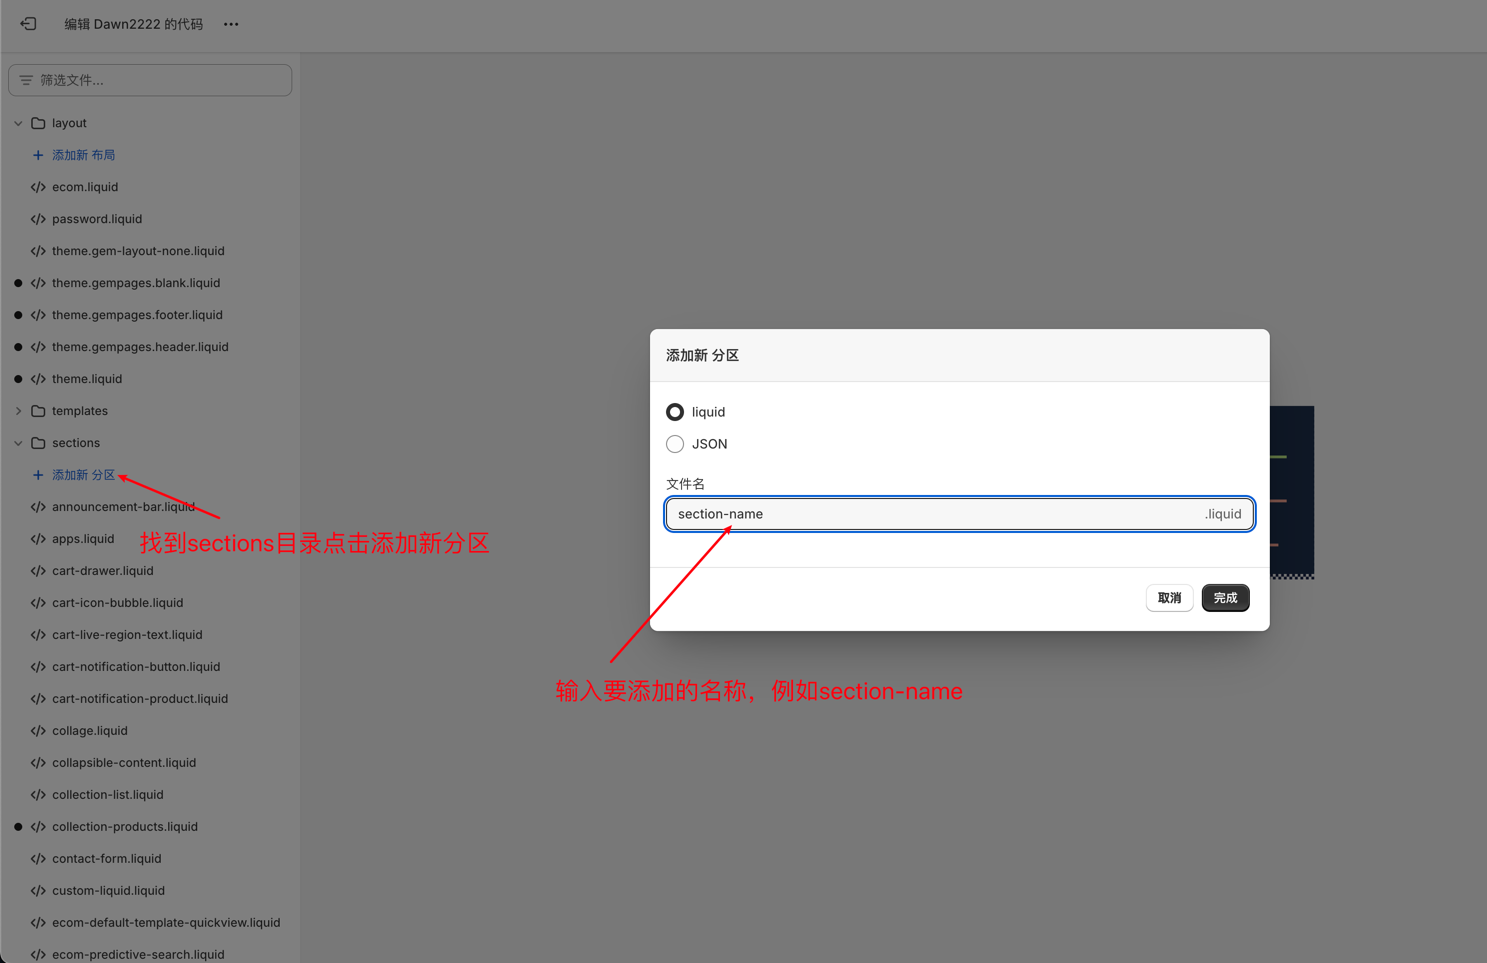The image size is (1487, 963).
Task: Click the code icon of collapsible-content.liquid
Action: click(x=38, y=763)
